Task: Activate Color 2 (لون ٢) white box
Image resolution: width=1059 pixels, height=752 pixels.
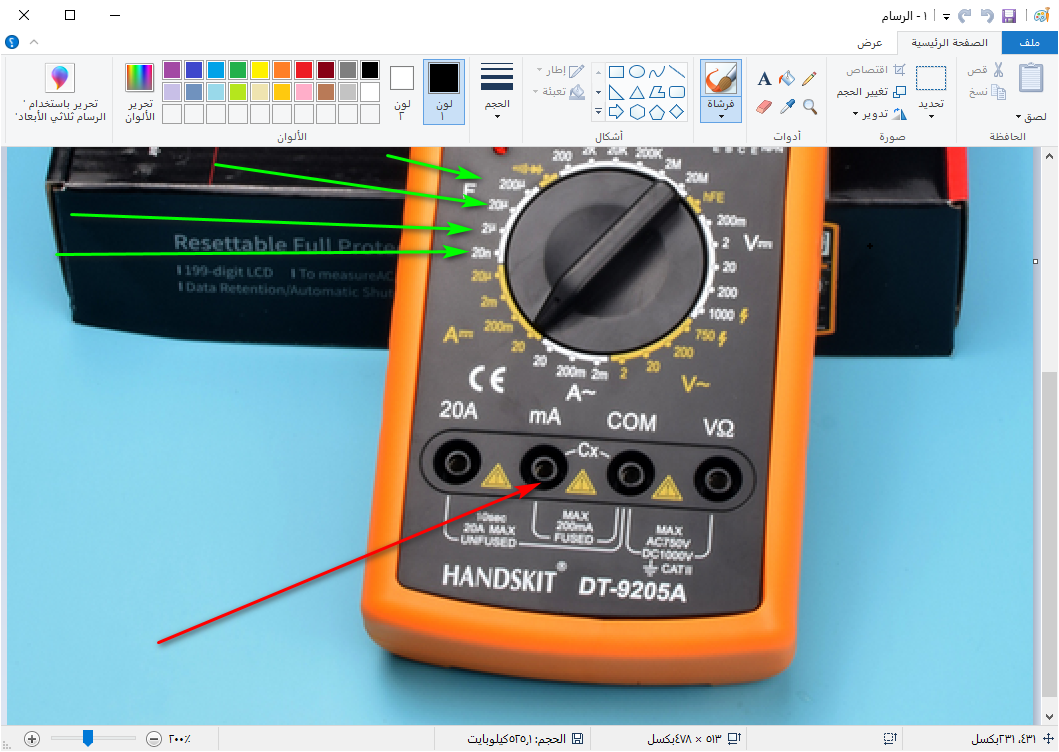Action: (401, 91)
